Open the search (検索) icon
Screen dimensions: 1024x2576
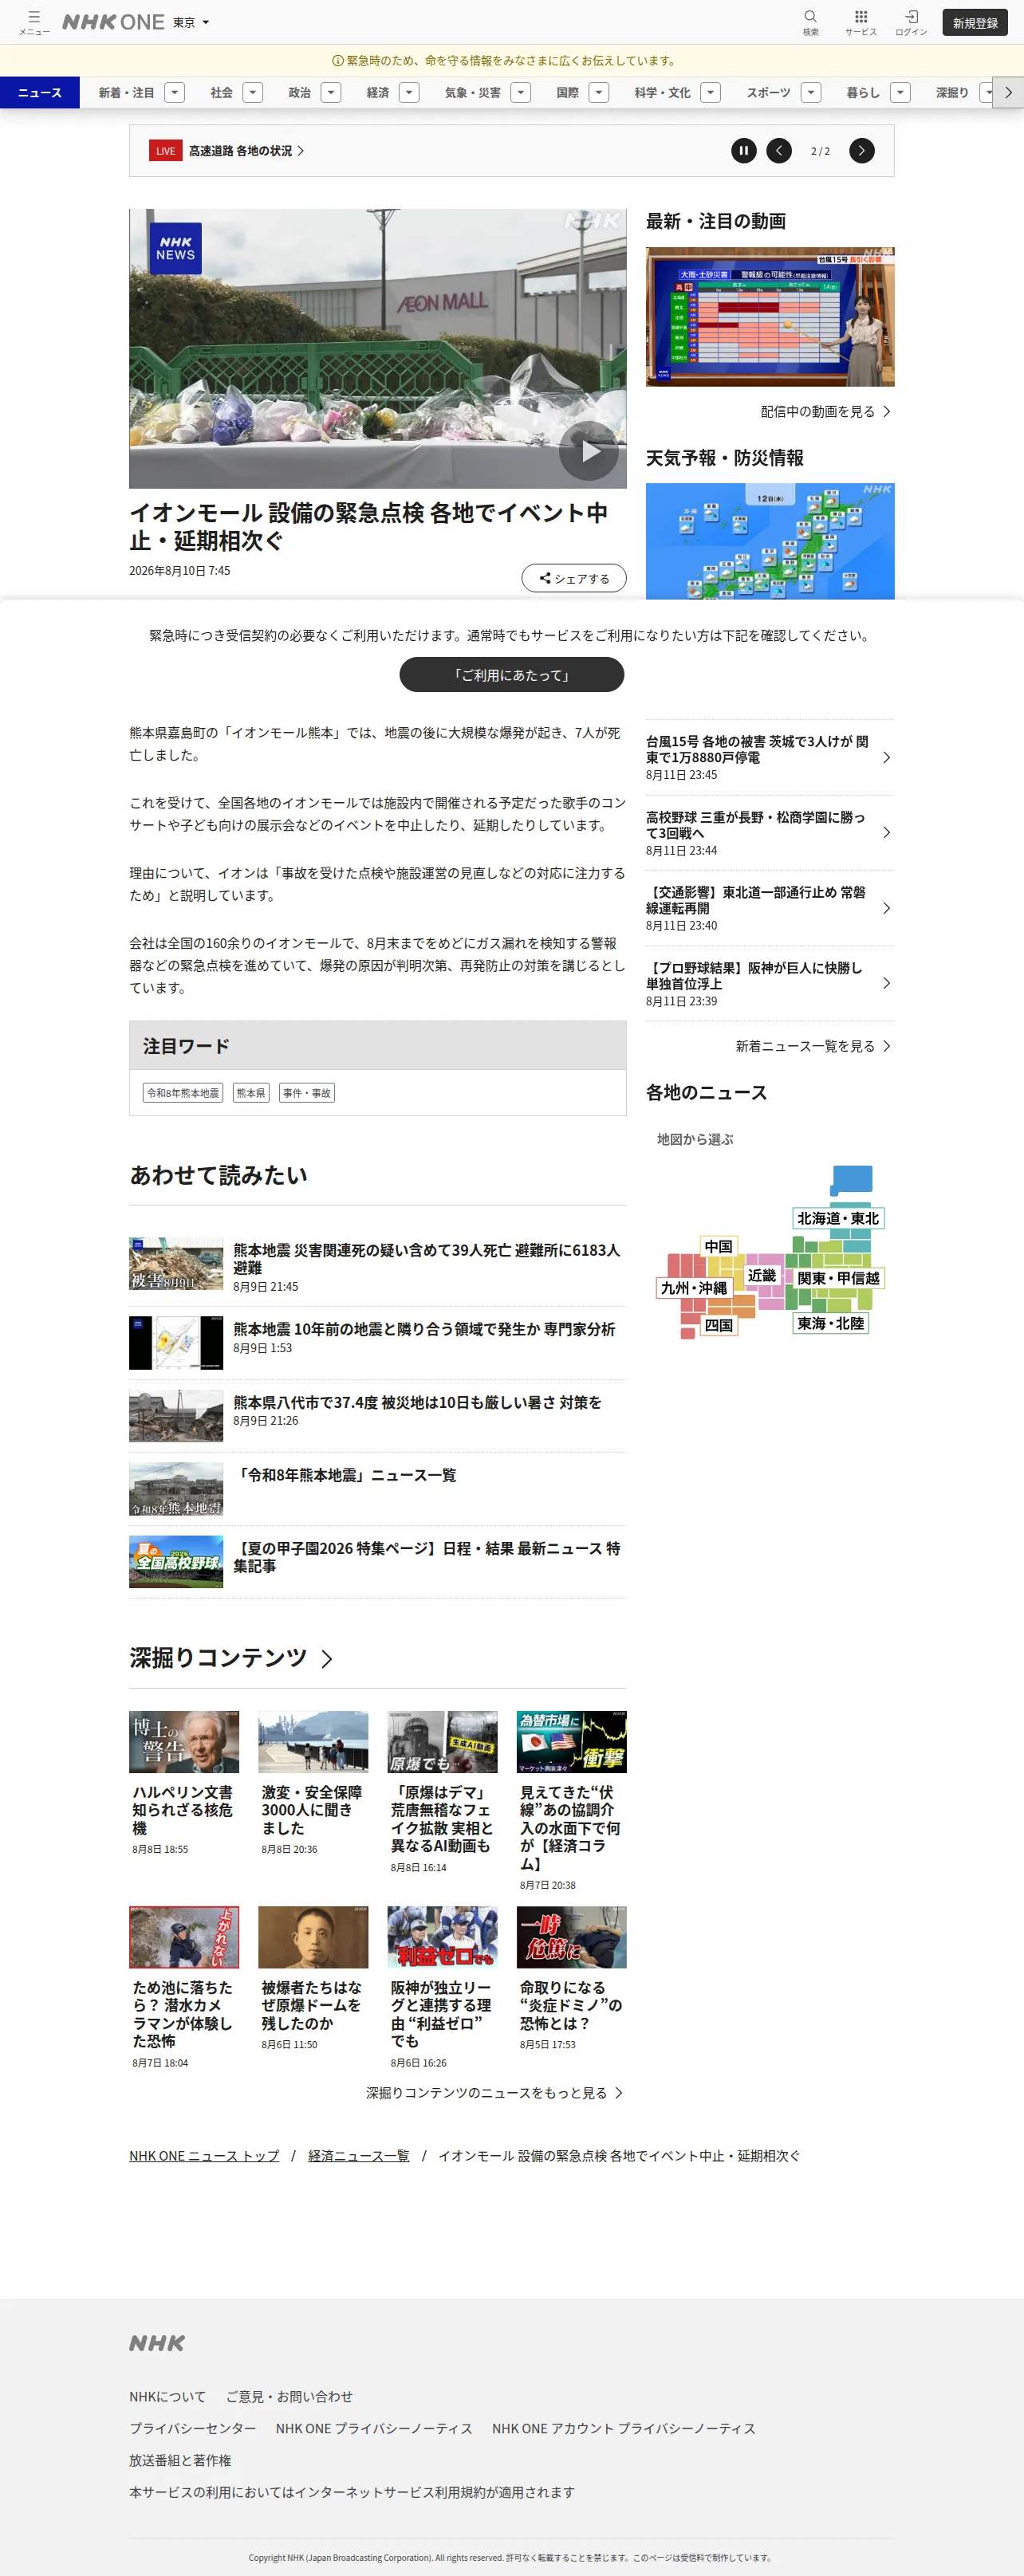[810, 22]
